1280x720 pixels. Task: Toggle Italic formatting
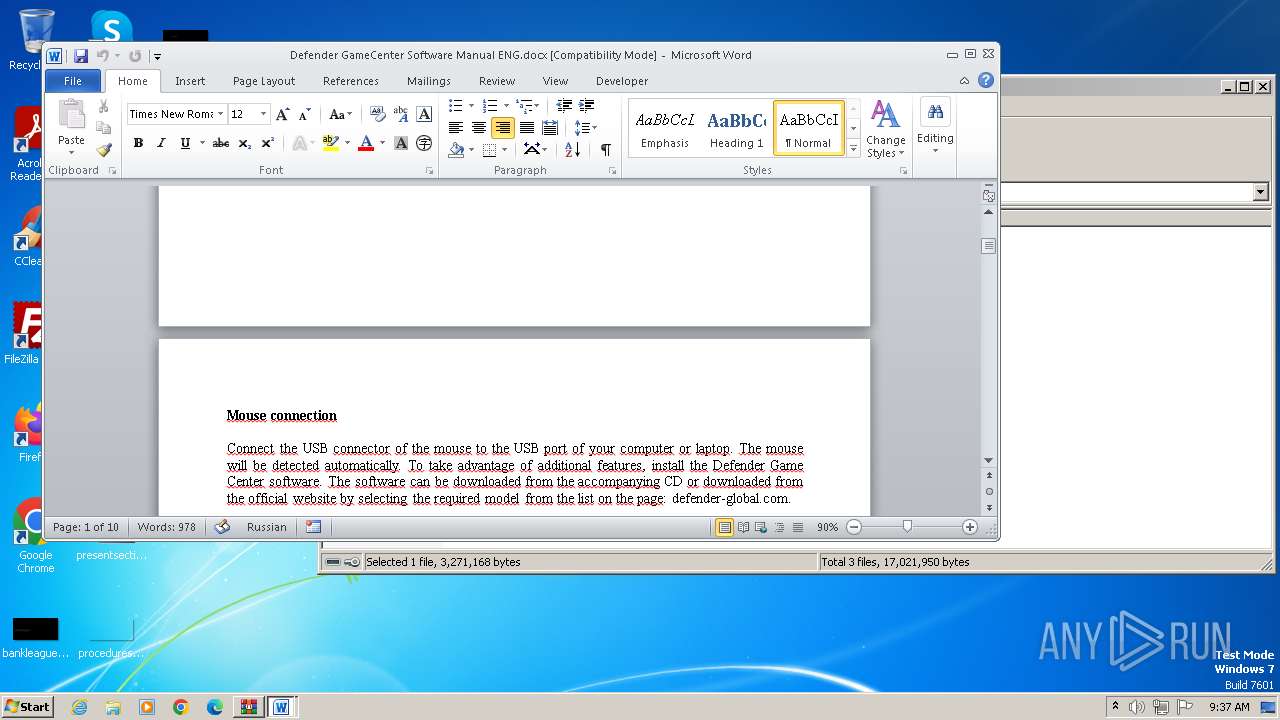tap(161, 143)
